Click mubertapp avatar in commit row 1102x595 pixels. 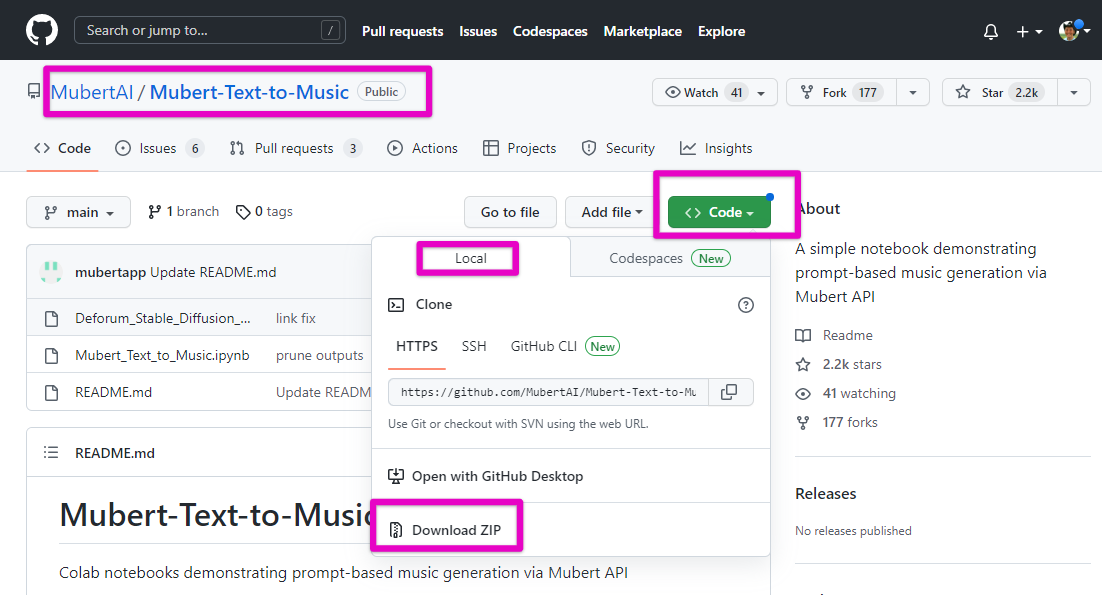coord(51,272)
